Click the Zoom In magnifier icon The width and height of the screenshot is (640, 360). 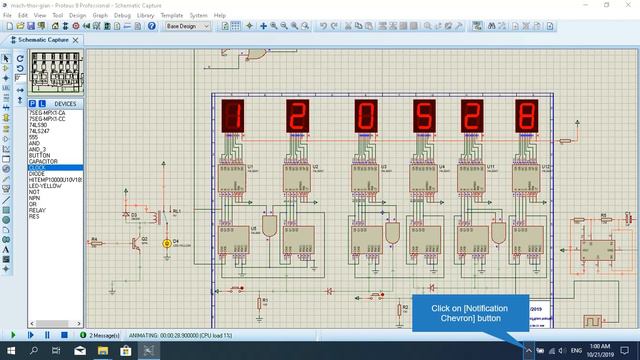point(273,26)
